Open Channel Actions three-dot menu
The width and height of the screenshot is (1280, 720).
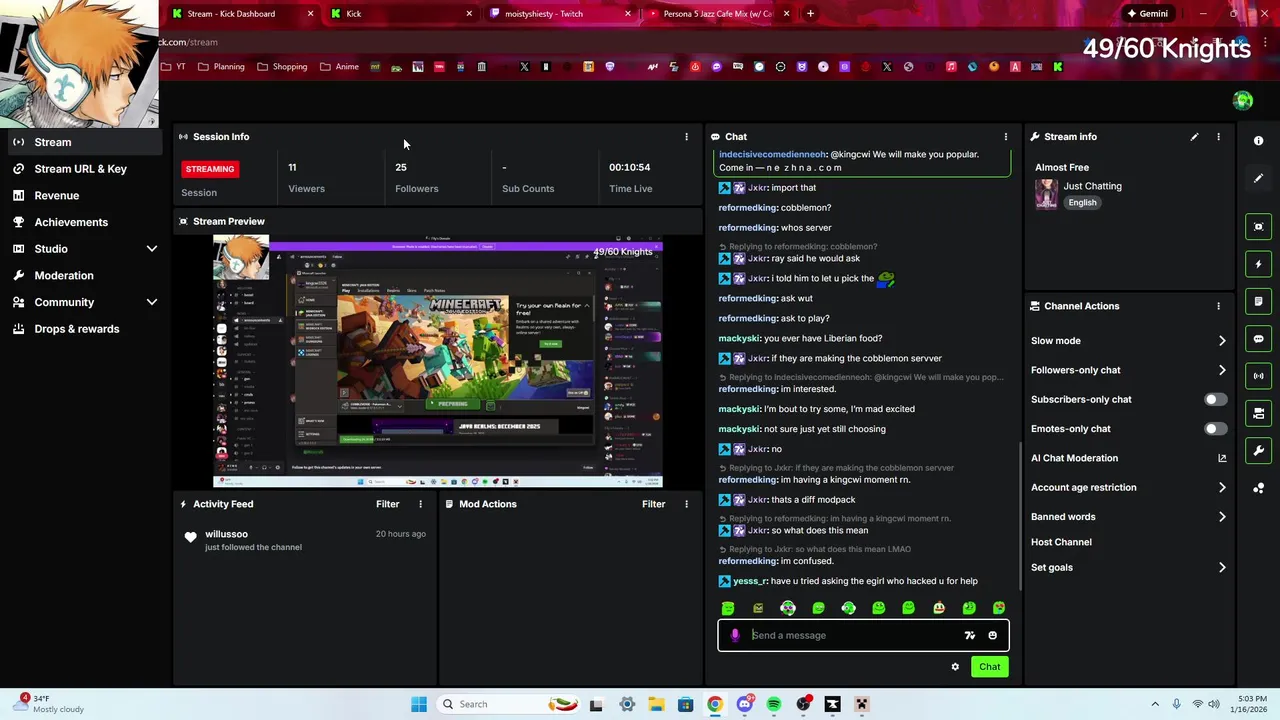pyautogui.click(x=1218, y=306)
